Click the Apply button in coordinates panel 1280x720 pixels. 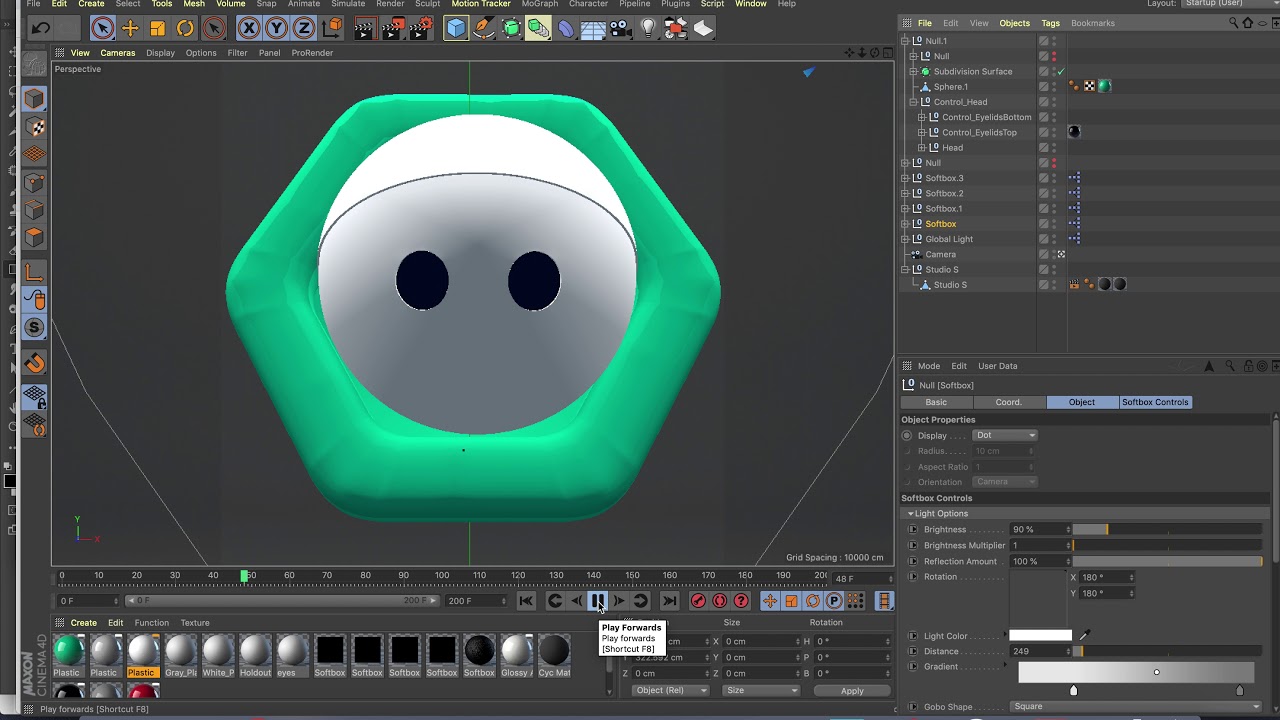coord(852,691)
